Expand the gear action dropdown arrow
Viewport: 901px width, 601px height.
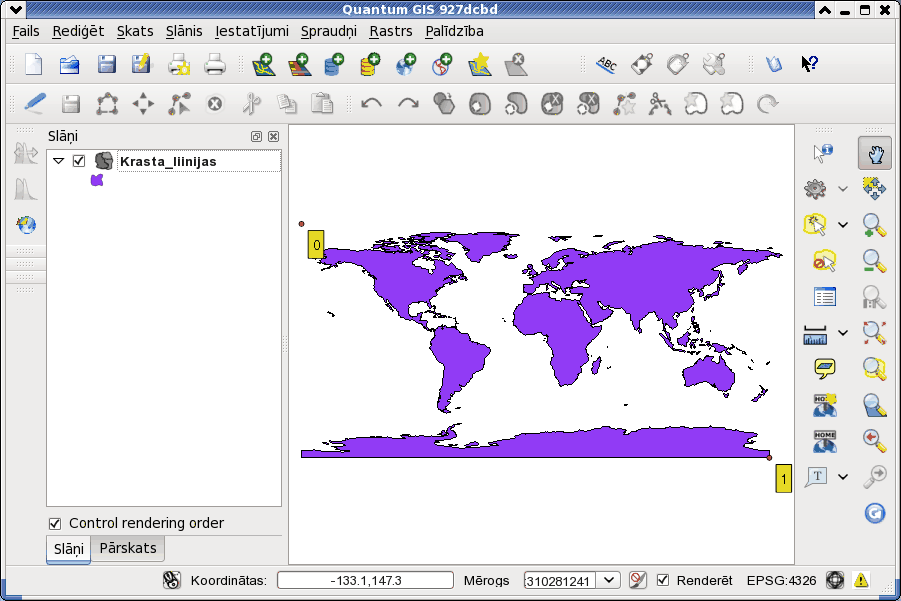click(842, 188)
